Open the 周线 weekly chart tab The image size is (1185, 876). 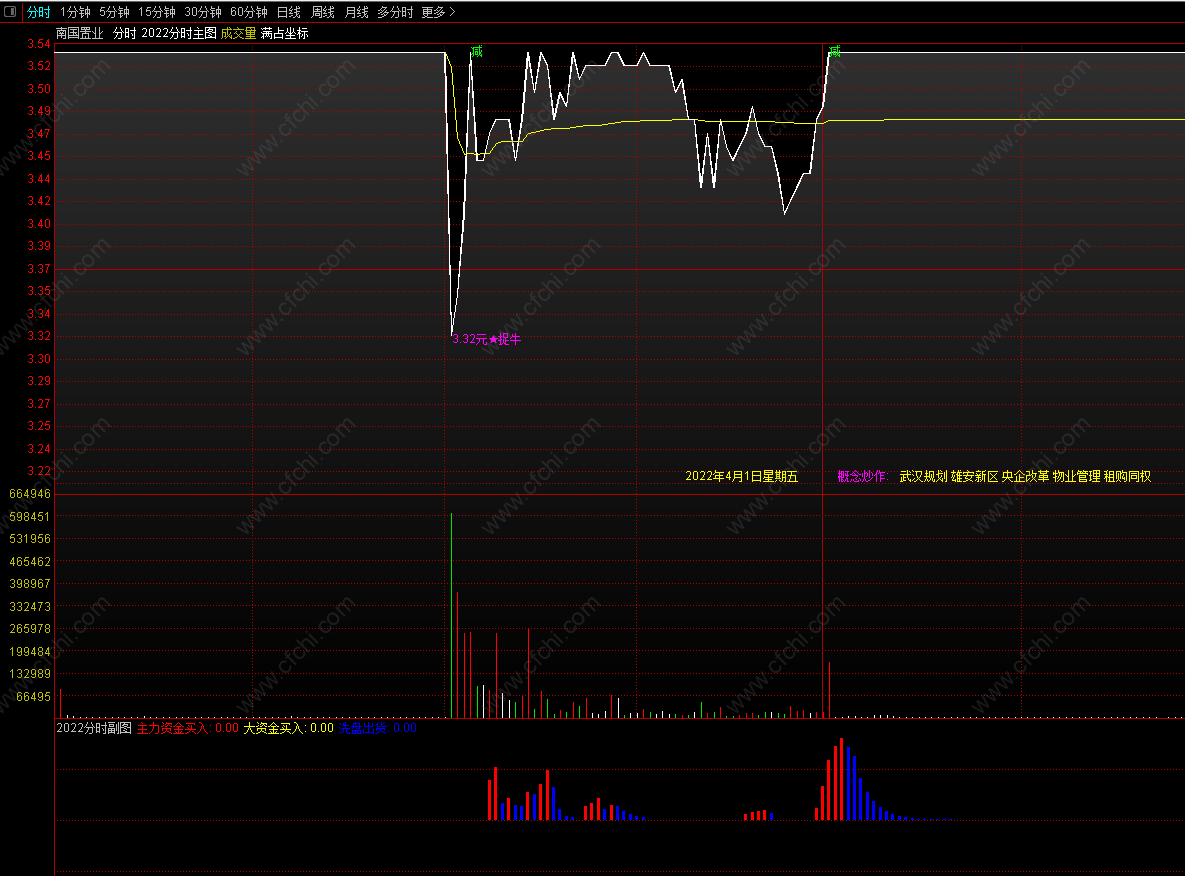click(x=323, y=12)
